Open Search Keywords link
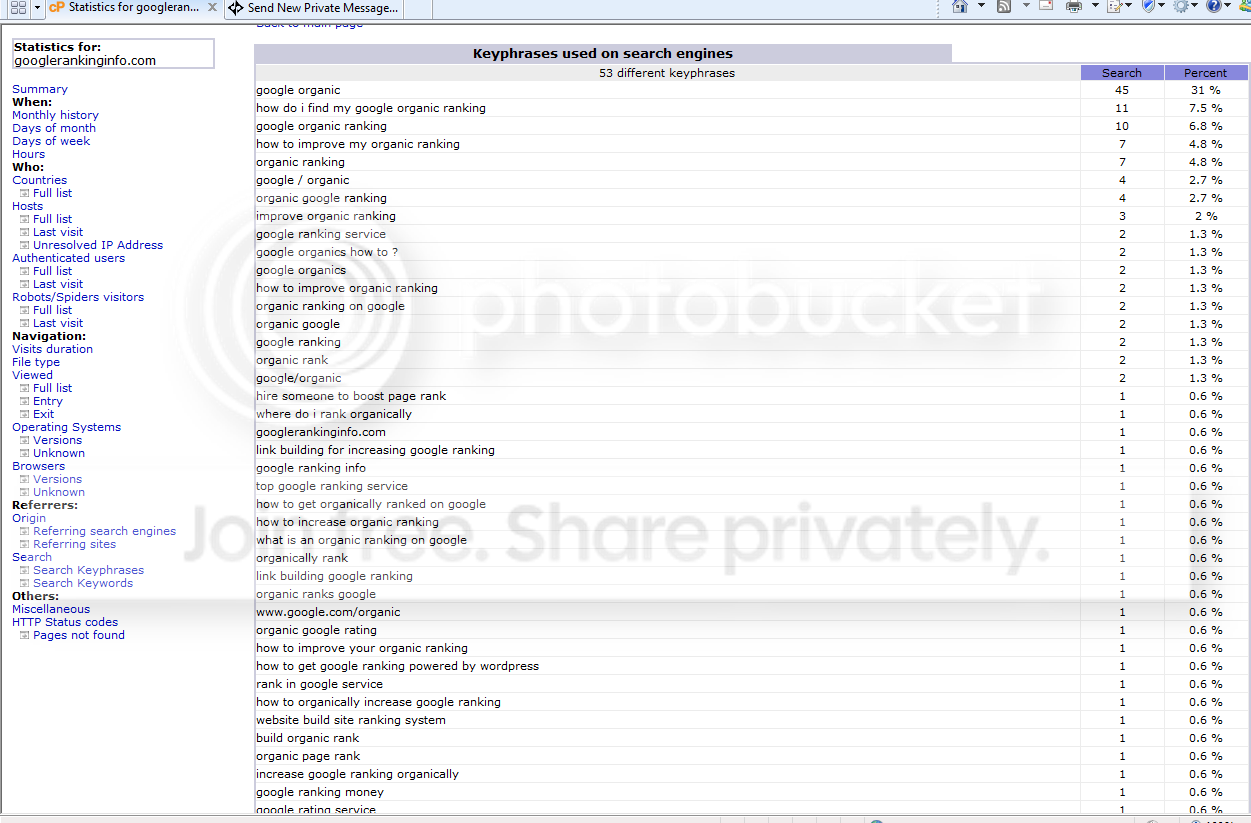The width and height of the screenshot is (1251, 823). [x=83, y=583]
